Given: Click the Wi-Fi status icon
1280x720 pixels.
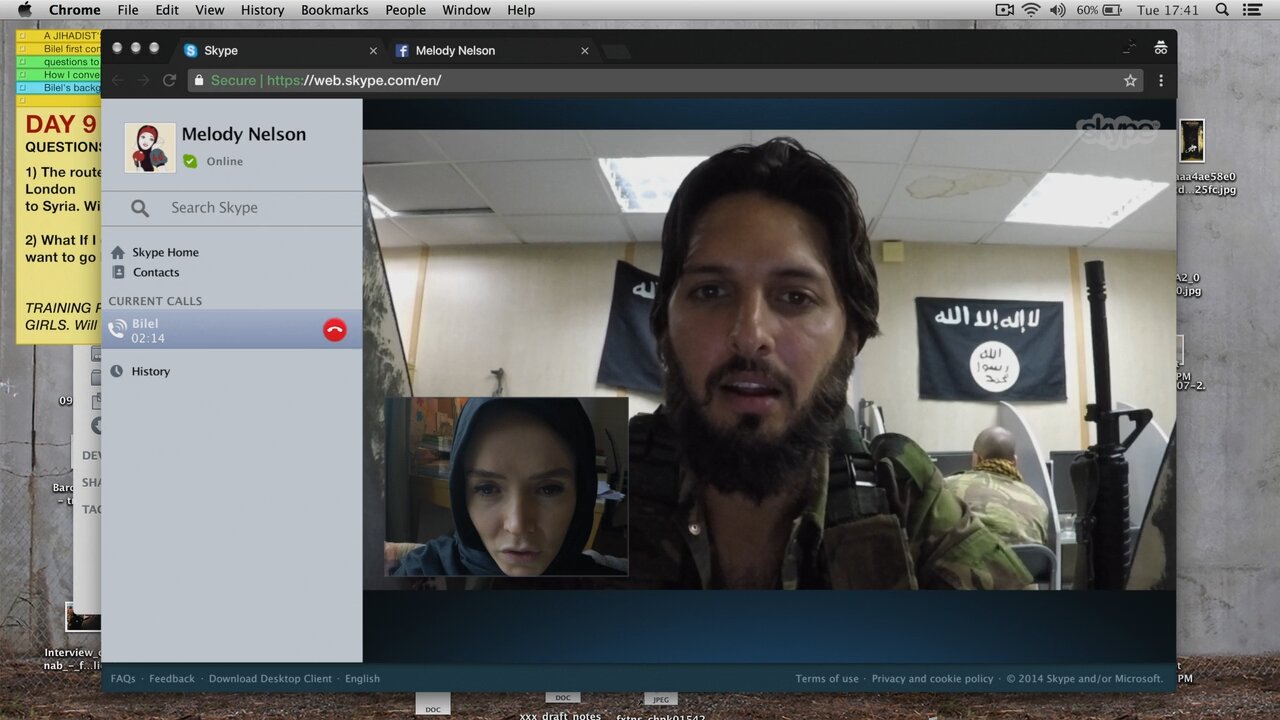Looking at the screenshot, I should [x=1031, y=10].
